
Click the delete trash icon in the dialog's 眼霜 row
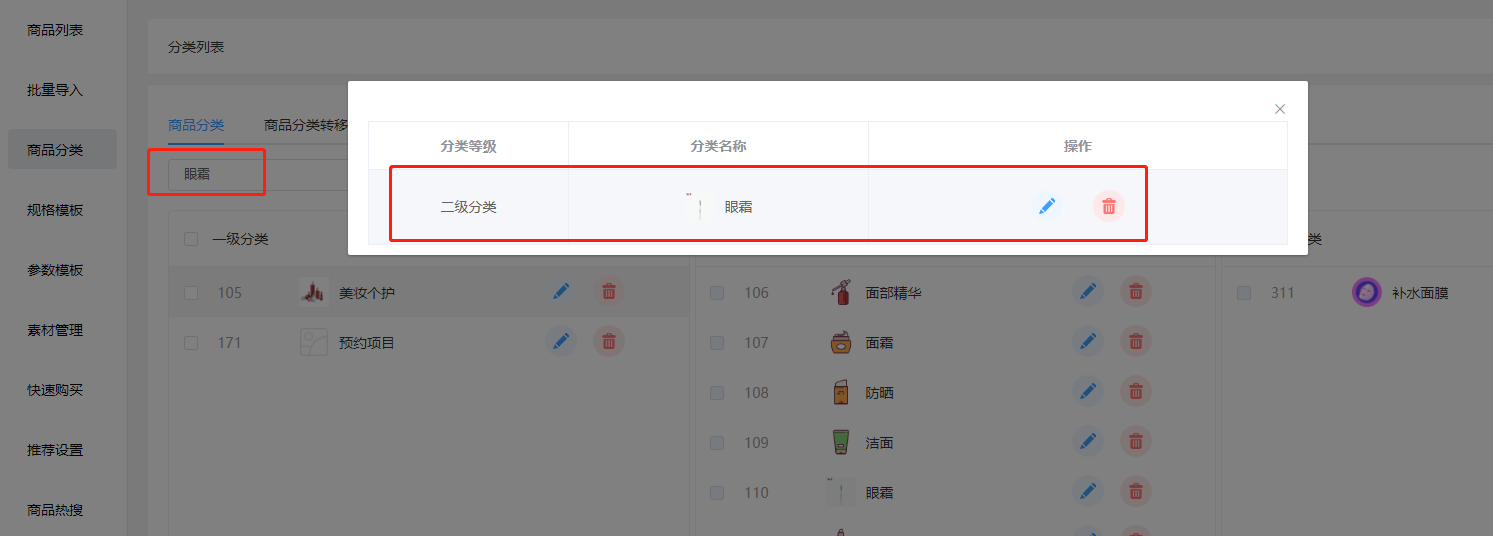coord(1108,206)
